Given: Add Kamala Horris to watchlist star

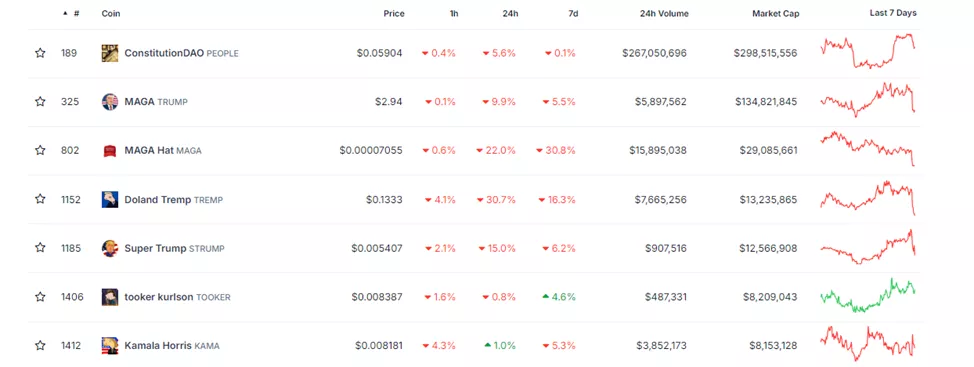Looking at the screenshot, I should pos(40,345).
